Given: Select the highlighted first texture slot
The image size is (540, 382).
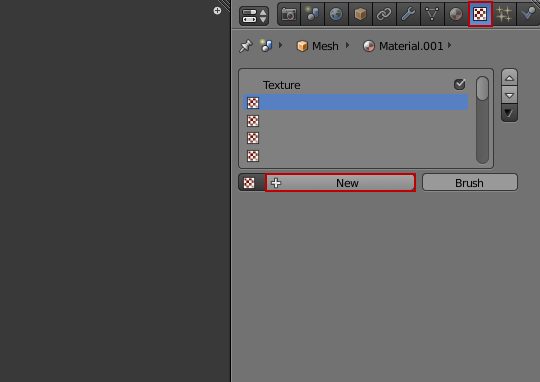Looking at the screenshot, I should click(355, 103).
